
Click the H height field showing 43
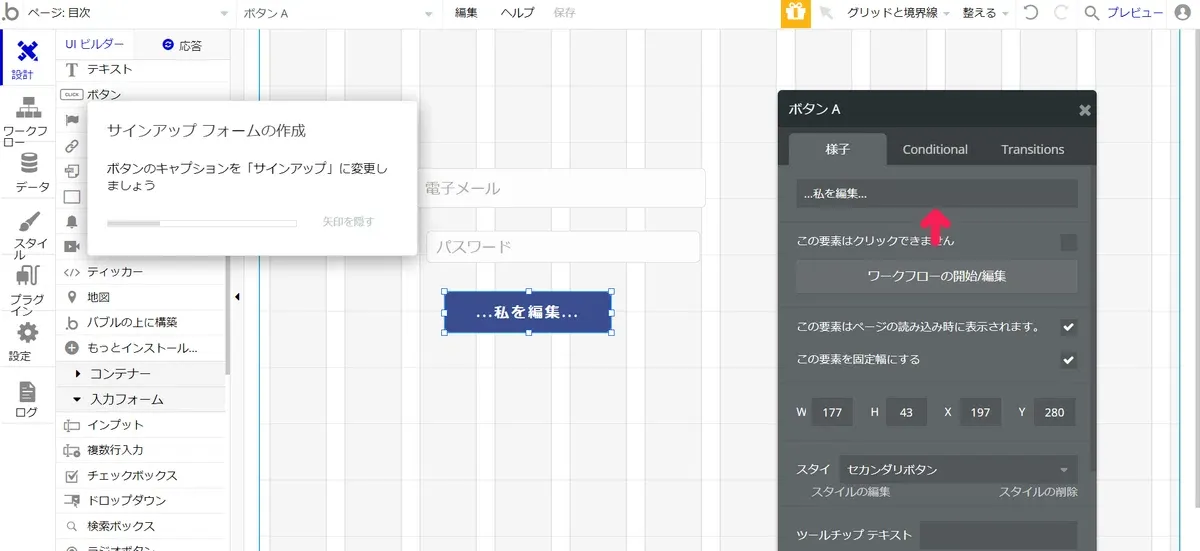906,412
